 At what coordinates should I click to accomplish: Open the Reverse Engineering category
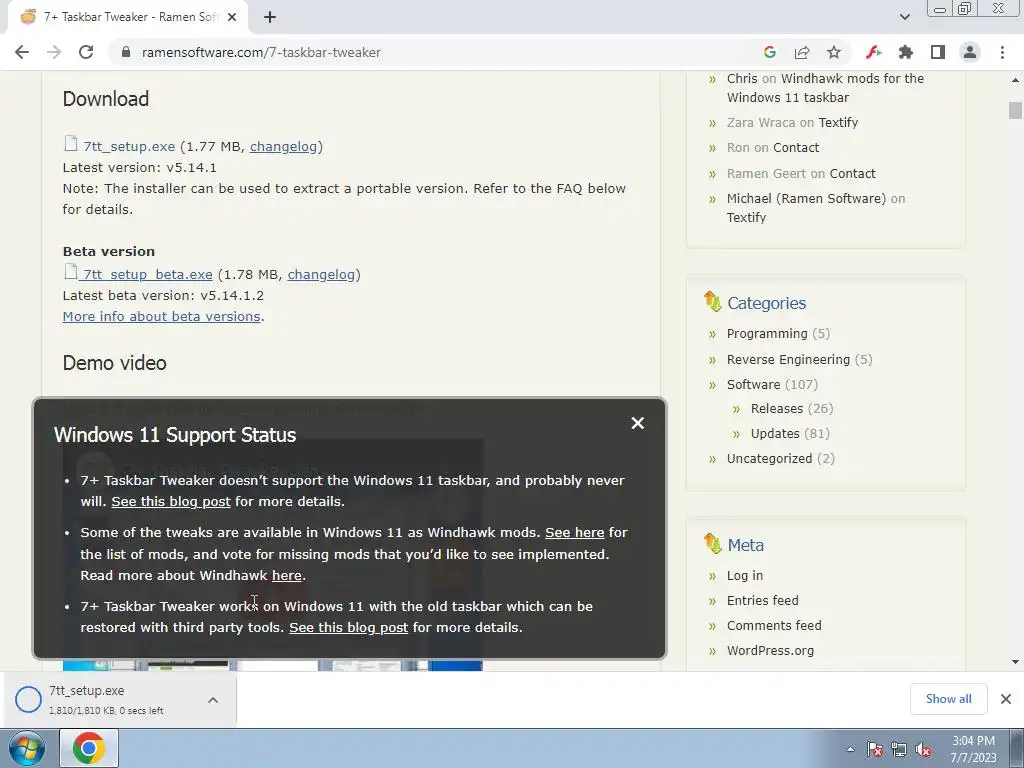[788, 359]
